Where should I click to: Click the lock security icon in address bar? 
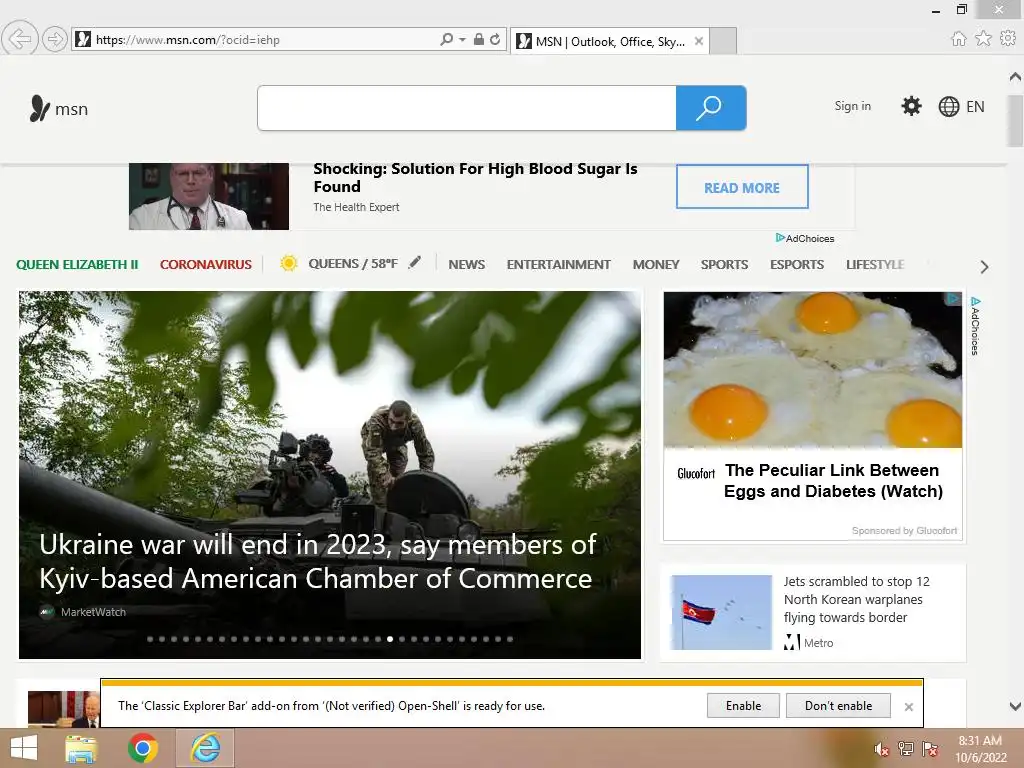click(479, 39)
